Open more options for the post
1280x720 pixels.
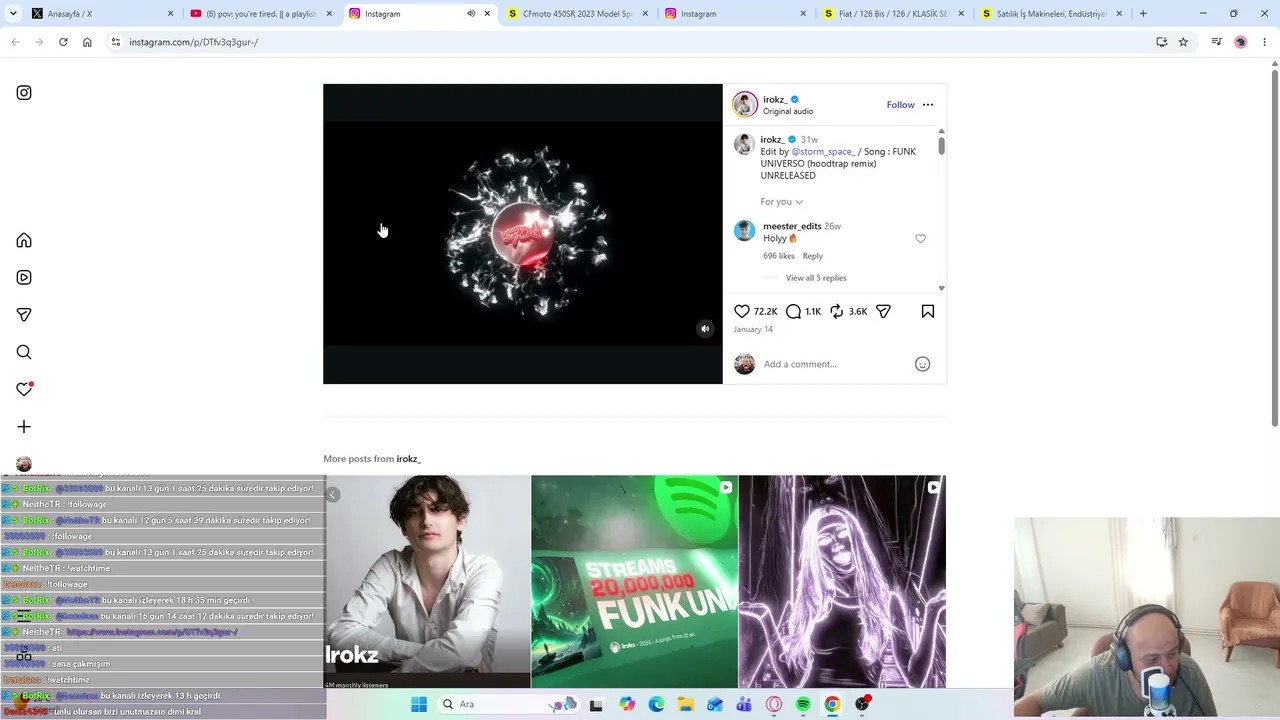928,105
